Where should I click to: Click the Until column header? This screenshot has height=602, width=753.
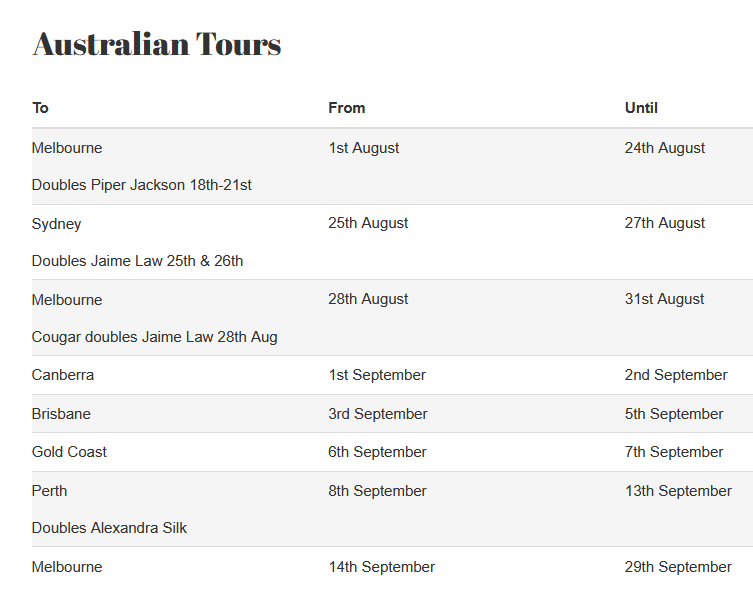641,108
